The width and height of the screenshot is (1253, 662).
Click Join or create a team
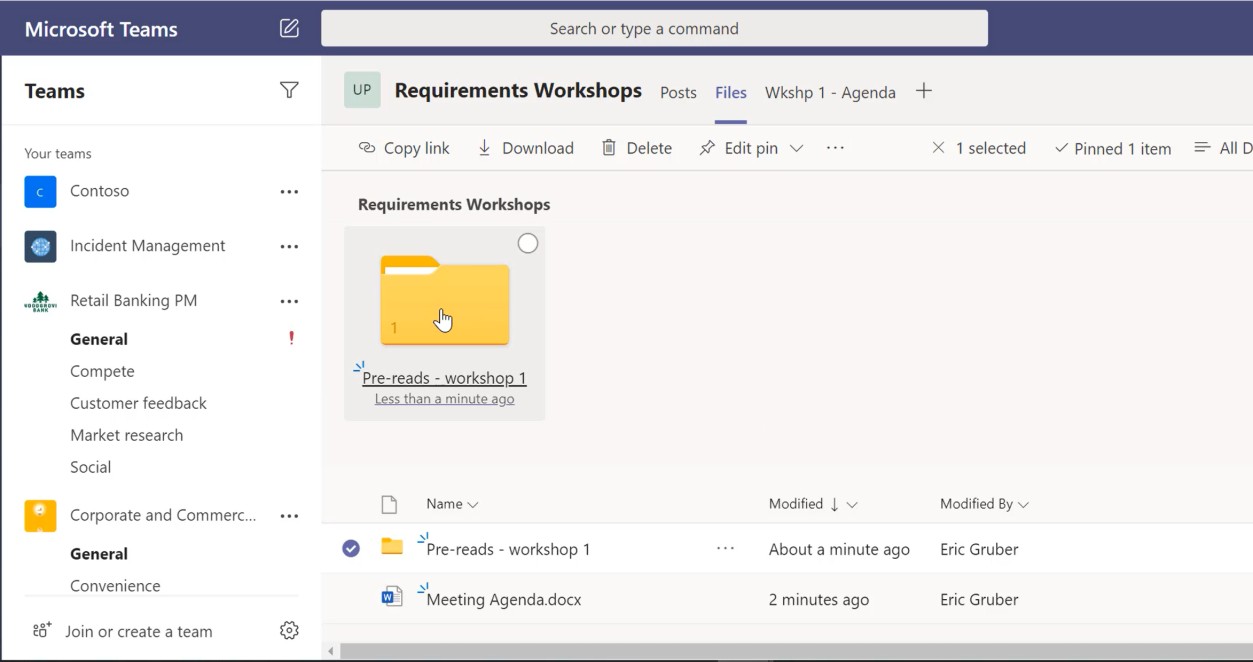[139, 631]
